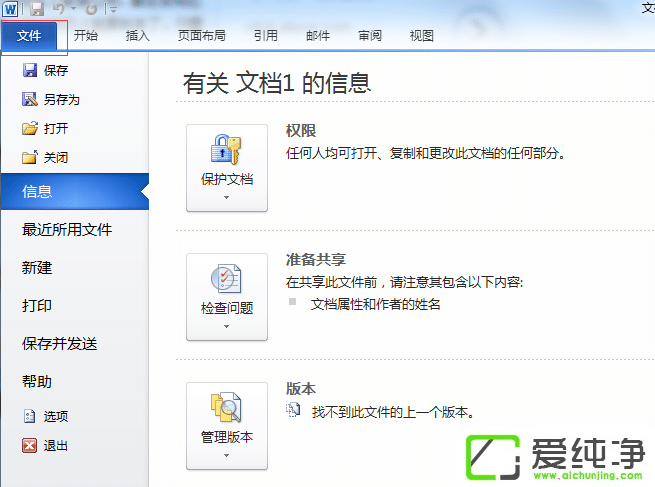The width and height of the screenshot is (655, 487).
Task: Select the 插入 (Insert) ribbon tab
Action: click(x=137, y=36)
